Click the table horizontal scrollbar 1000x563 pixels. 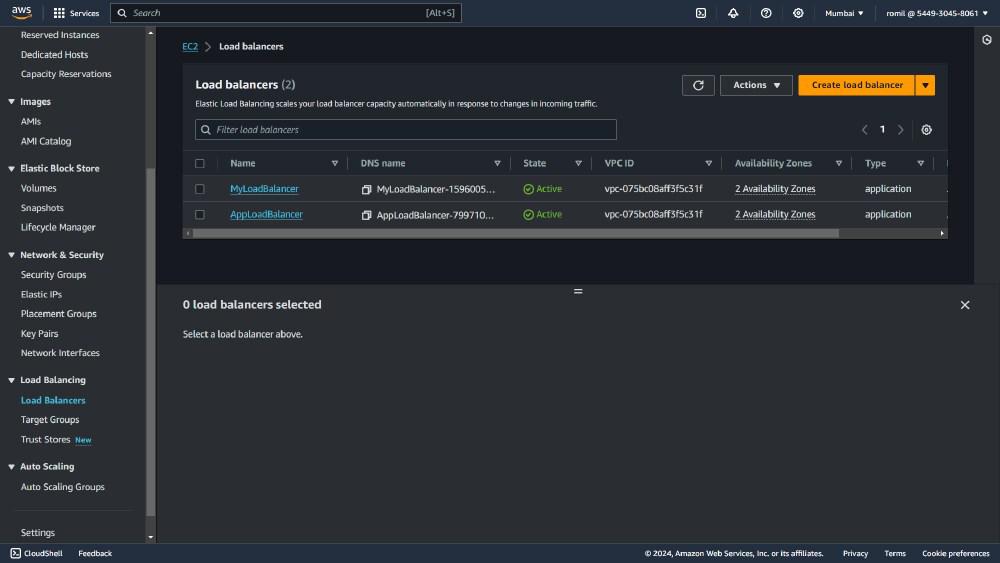pyautogui.click(x=515, y=233)
